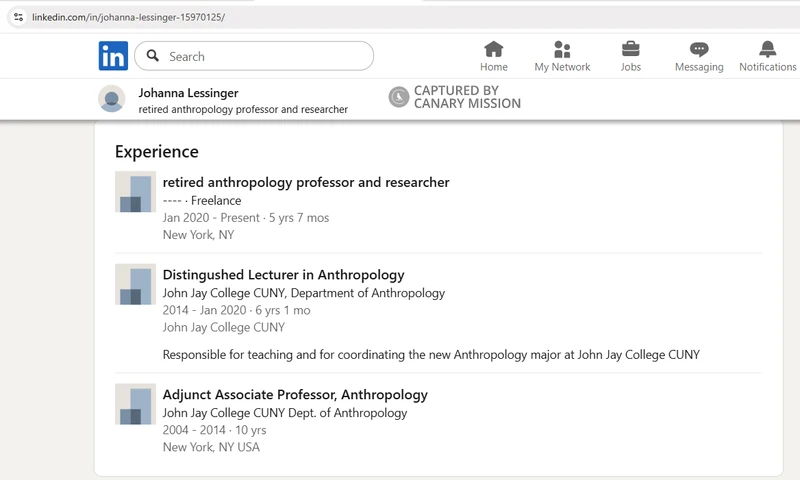800x480 pixels.
Task: Open 'Distingushed Lecturer in Anthropology' title
Action: point(284,274)
